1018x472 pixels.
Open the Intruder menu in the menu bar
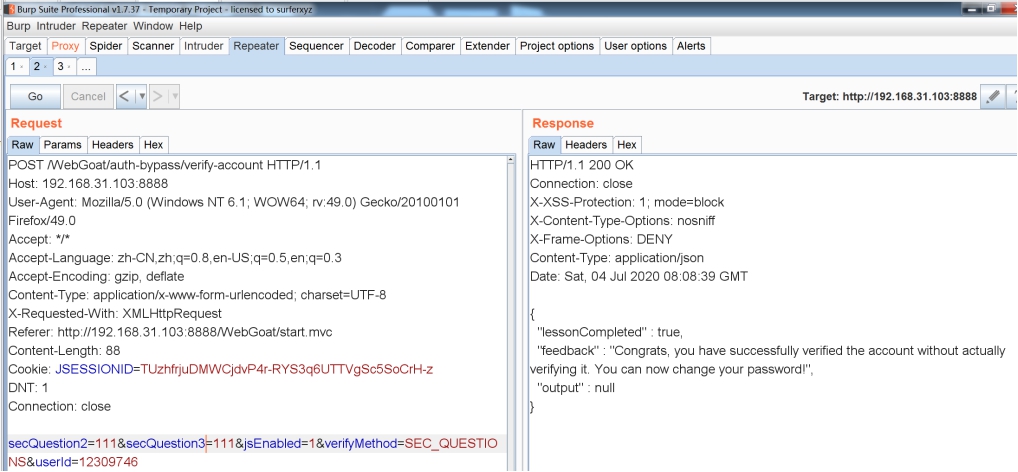pyautogui.click(x=56, y=26)
